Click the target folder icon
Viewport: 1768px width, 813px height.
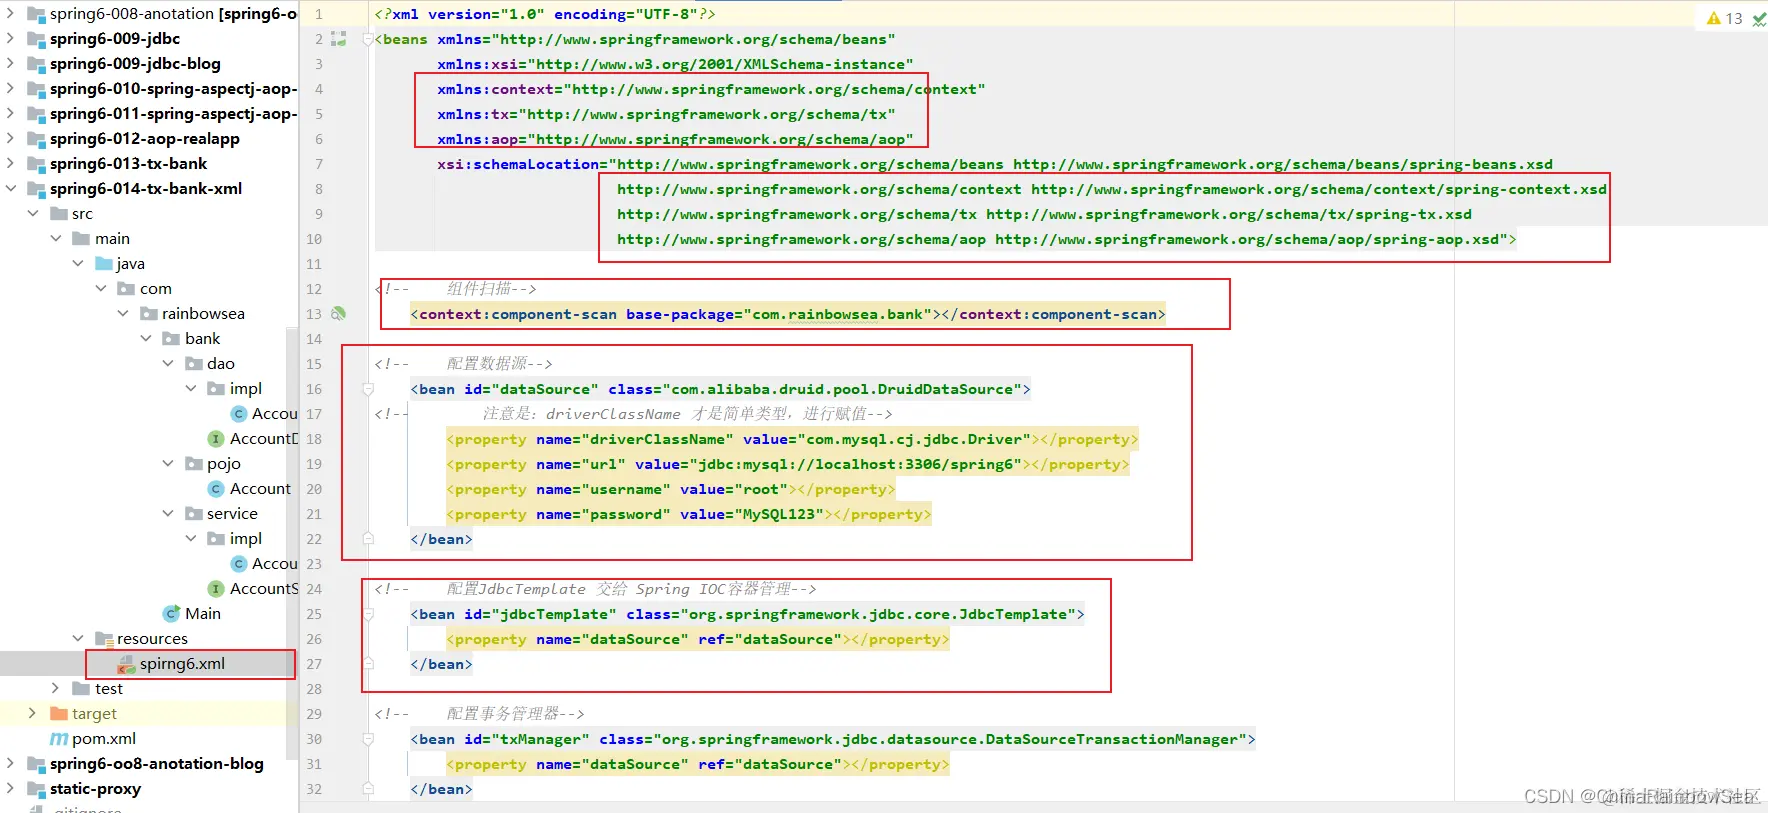pyautogui.click(x=59, y=713)
